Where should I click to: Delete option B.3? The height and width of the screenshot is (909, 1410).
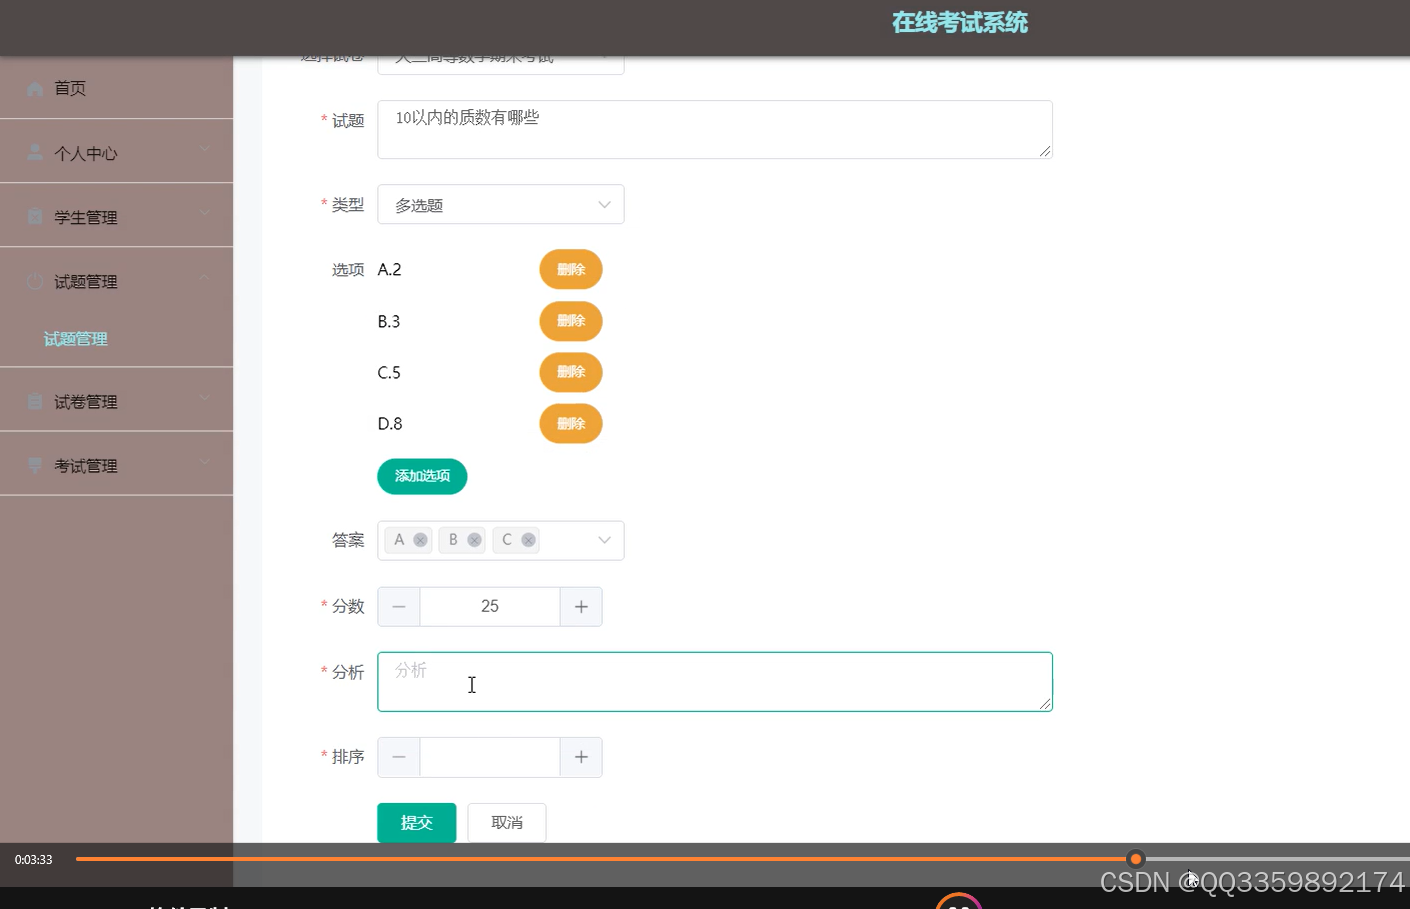(571, 321)
